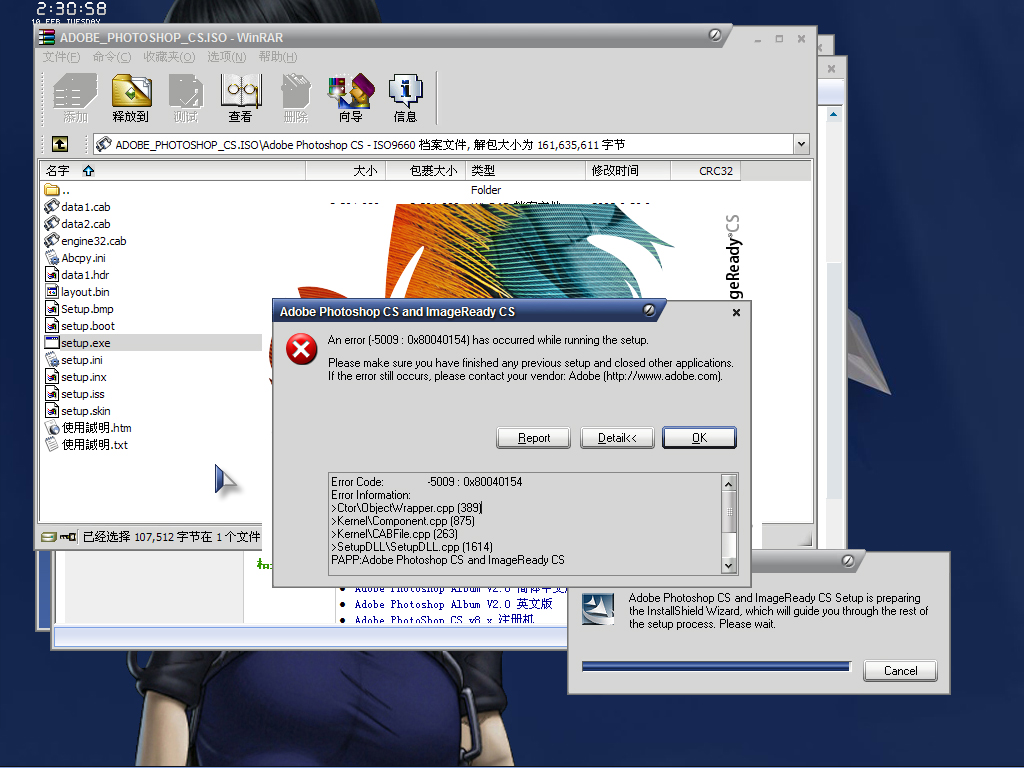The height and width of the screenshot is (768, 1024).
Task: Click the engine32.cab archive icon
Action: click(x=52, y=240)
